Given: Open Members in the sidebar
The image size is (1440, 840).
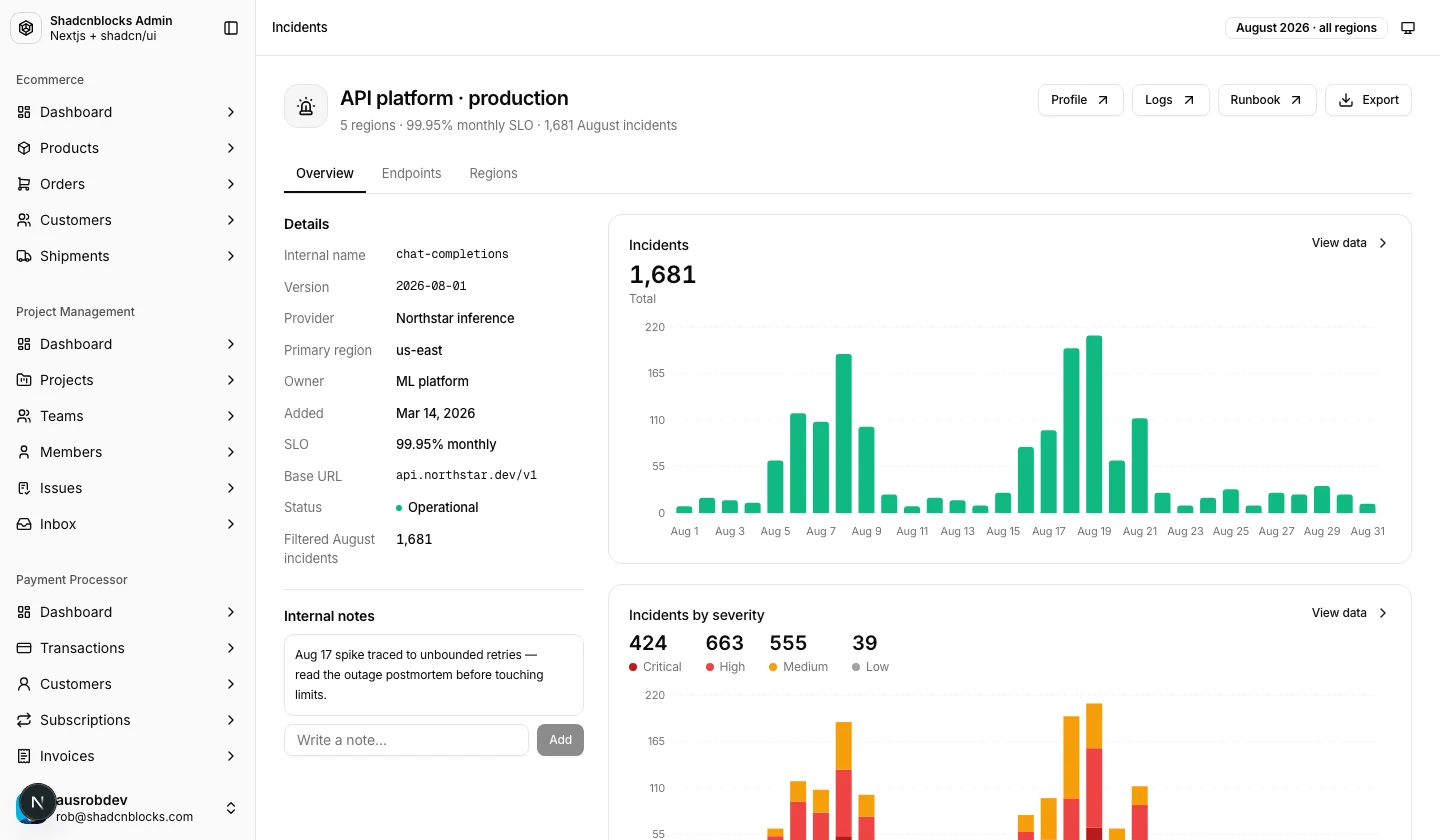Looking at the screenshot, I should (128, 452).
